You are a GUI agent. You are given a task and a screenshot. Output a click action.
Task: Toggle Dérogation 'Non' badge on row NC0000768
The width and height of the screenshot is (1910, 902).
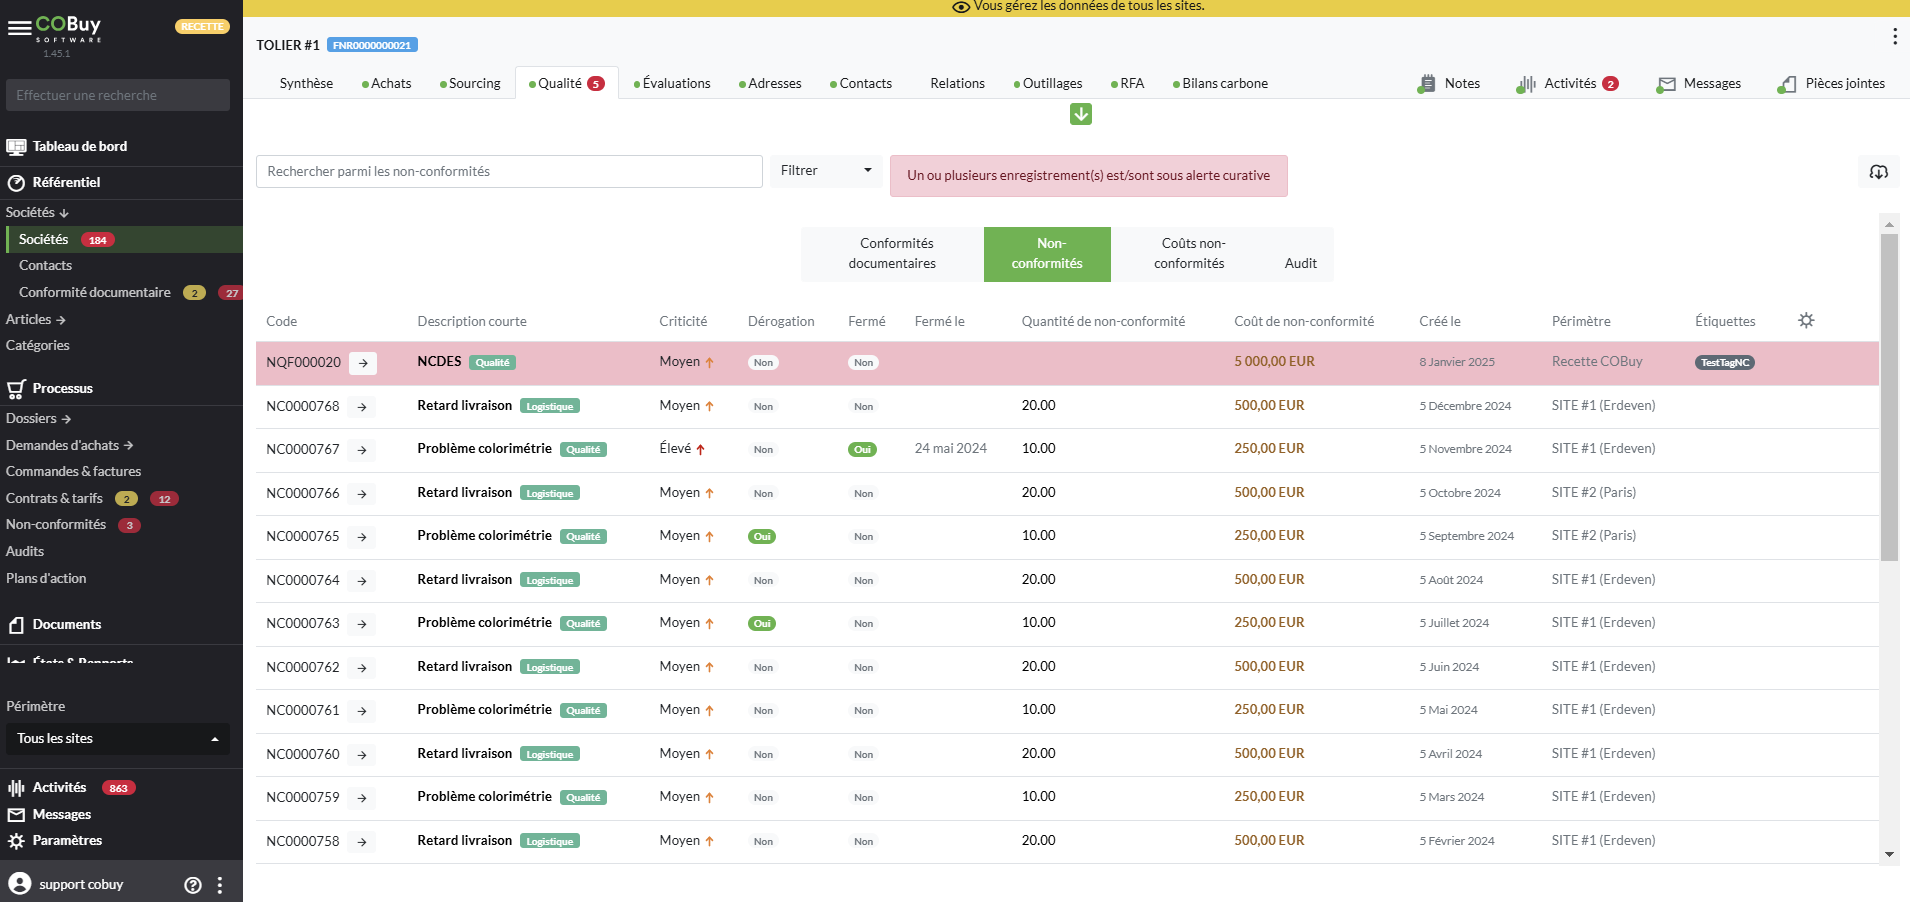coord(763,407)
